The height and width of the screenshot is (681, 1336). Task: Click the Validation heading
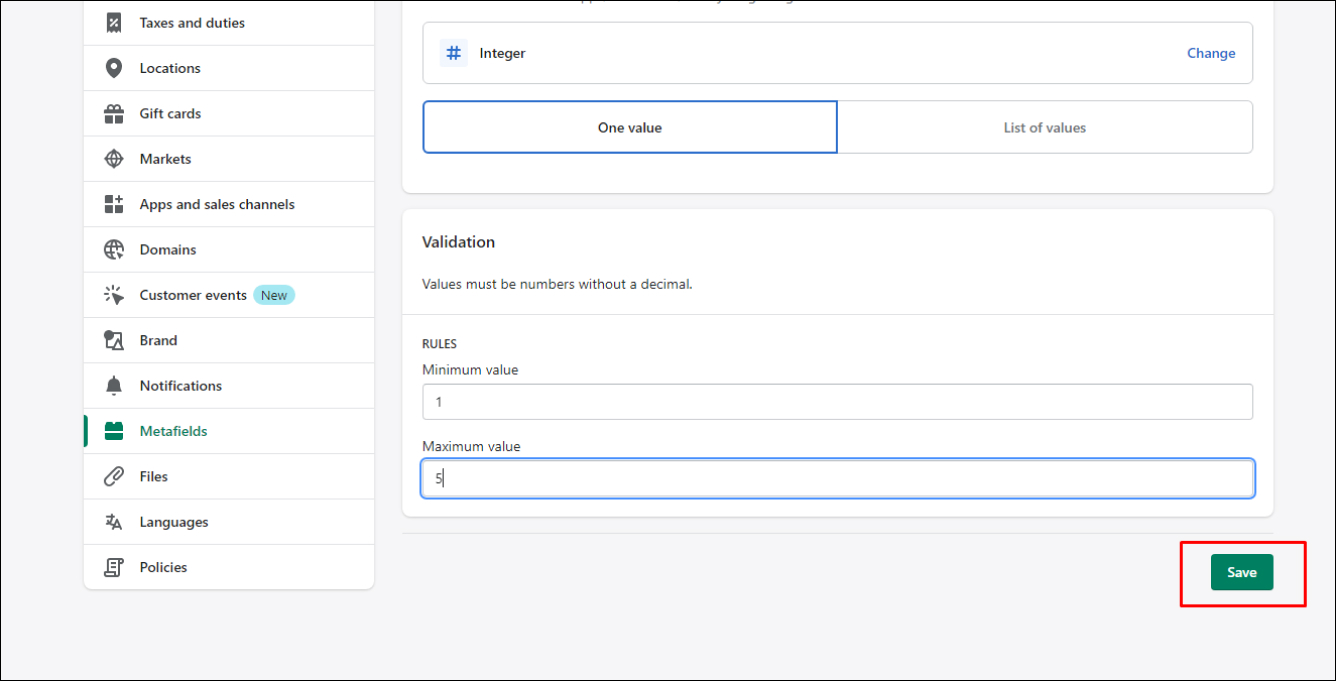458,242
